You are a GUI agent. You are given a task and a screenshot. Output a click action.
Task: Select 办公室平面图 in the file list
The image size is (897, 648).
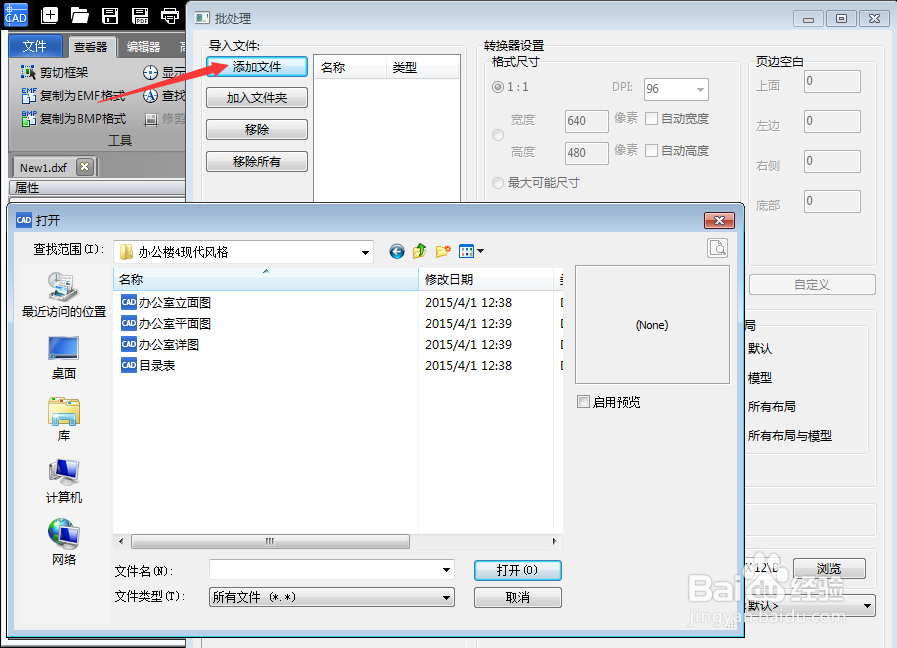(x=175, y=323)
